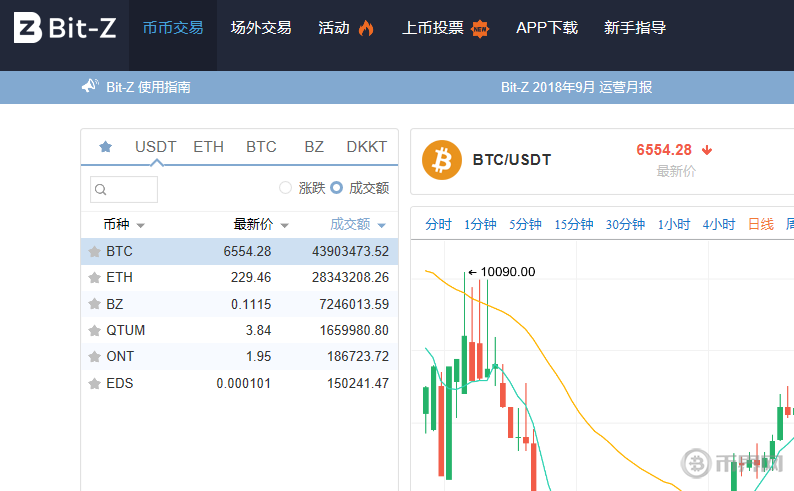794x491 pixels.
Task: Favorite BTC with its star icon
Action: coord(94,252)
